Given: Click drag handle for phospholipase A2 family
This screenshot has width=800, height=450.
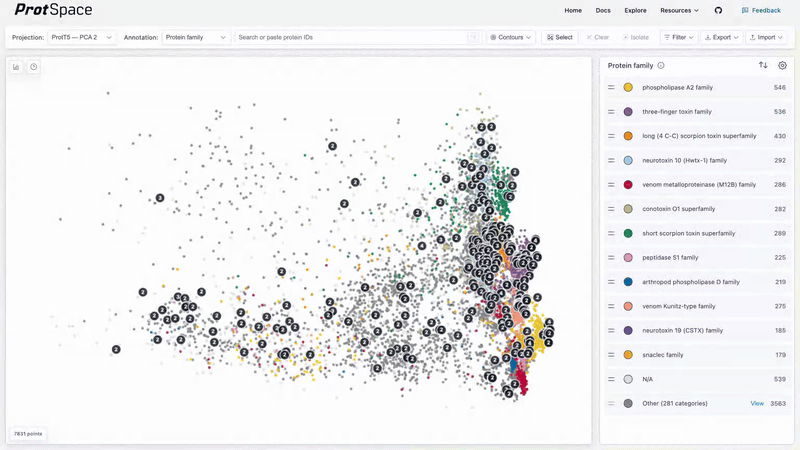Looking at the screenshot, I should (x=611, y=87).
